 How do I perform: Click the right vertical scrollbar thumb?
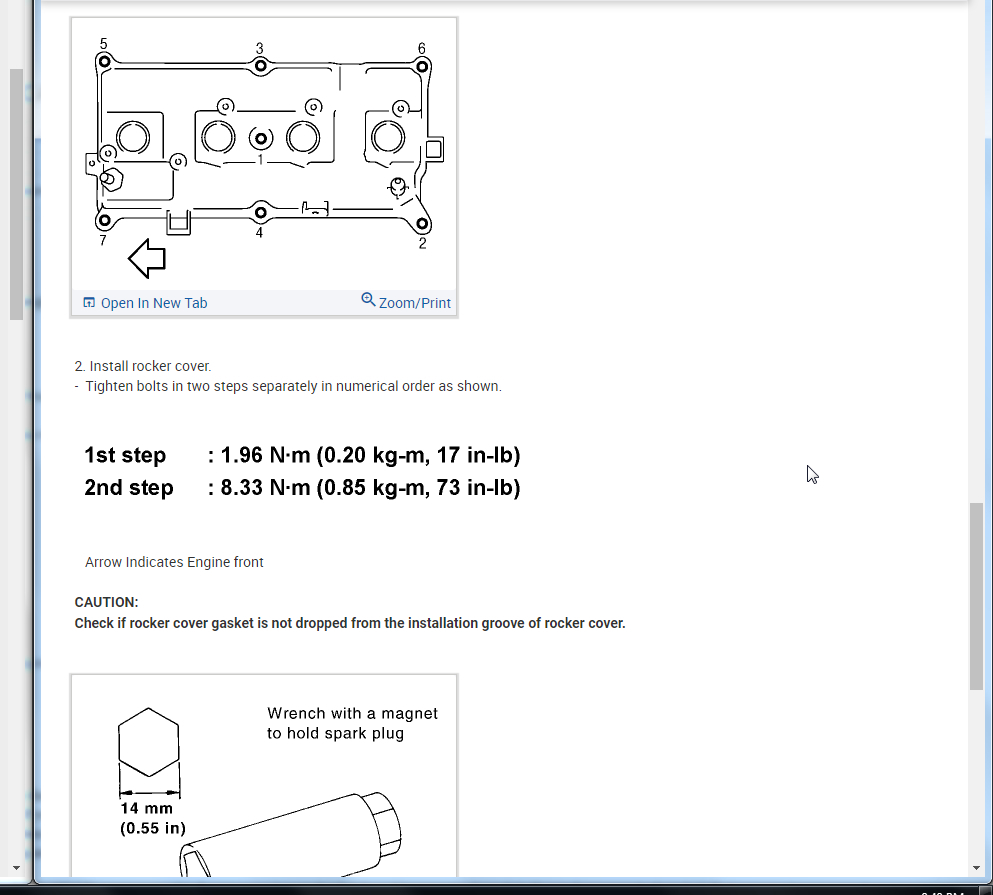click(x=977, y=596)
